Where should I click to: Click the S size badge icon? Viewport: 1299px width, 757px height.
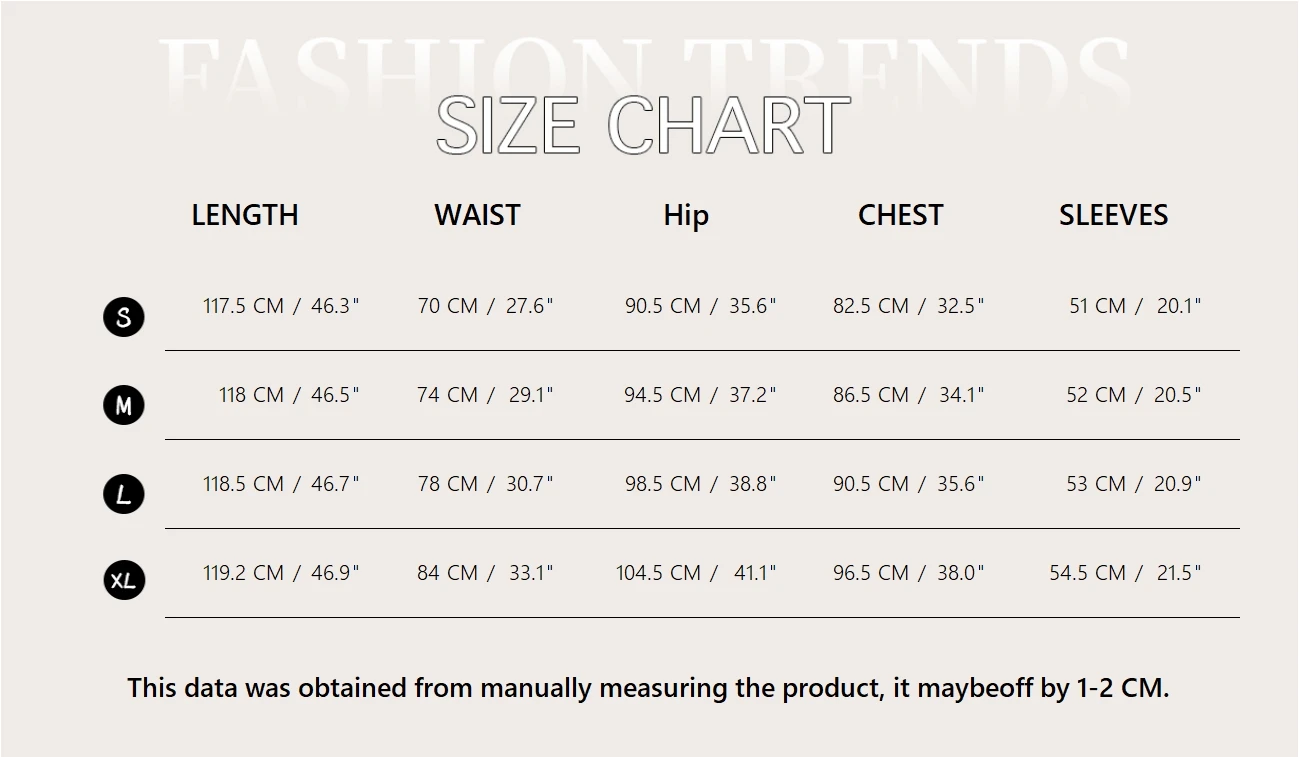124,318
